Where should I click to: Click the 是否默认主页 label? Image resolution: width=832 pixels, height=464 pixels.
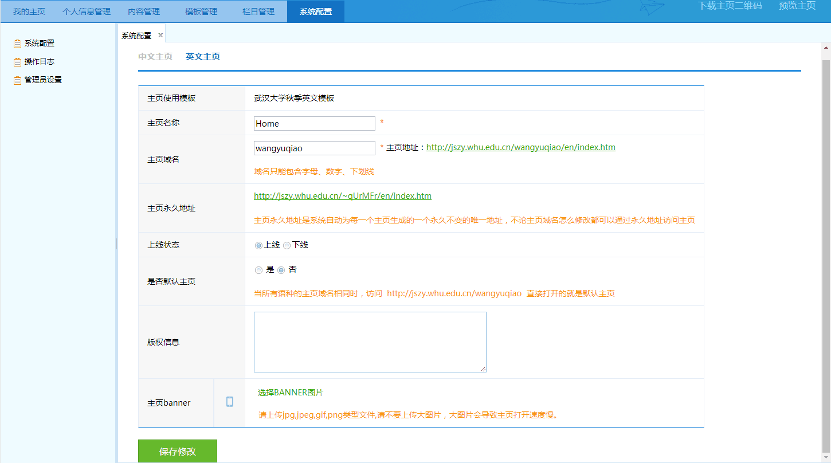click(x=171, y=281)
